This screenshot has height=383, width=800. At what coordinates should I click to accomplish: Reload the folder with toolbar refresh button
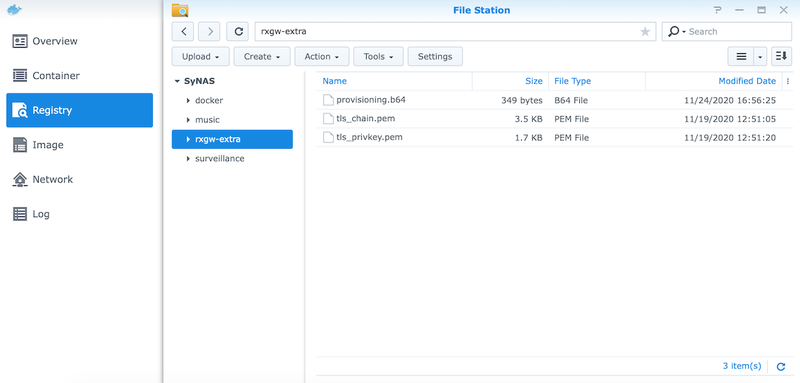(238, 32)
